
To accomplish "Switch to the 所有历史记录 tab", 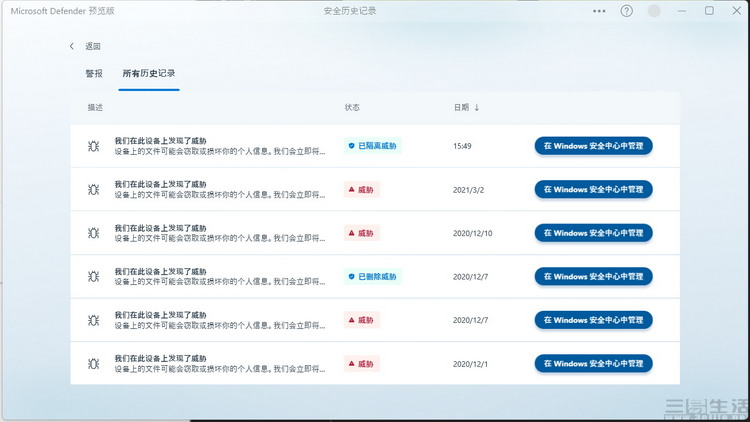I will click(x=149, y=74).
